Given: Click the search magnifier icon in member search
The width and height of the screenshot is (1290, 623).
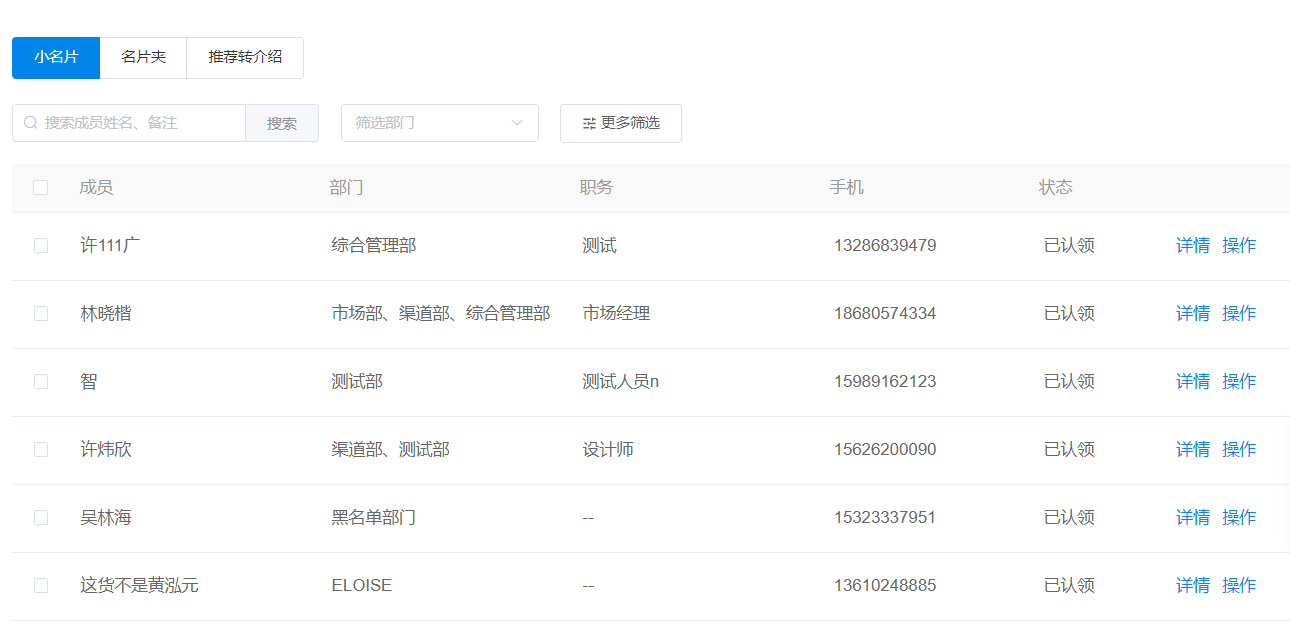Looking at the screenshot, I should click(x=31, y=123).
